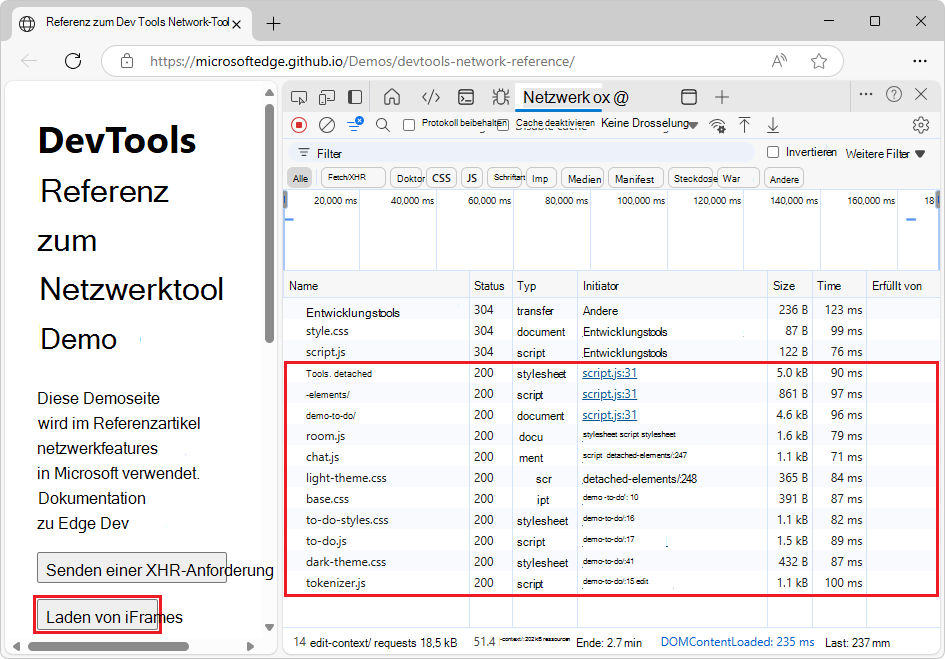Click the record network log icon
Image resolution: width=945 pixels, height=659 pixels.
(x=299, y=125)
